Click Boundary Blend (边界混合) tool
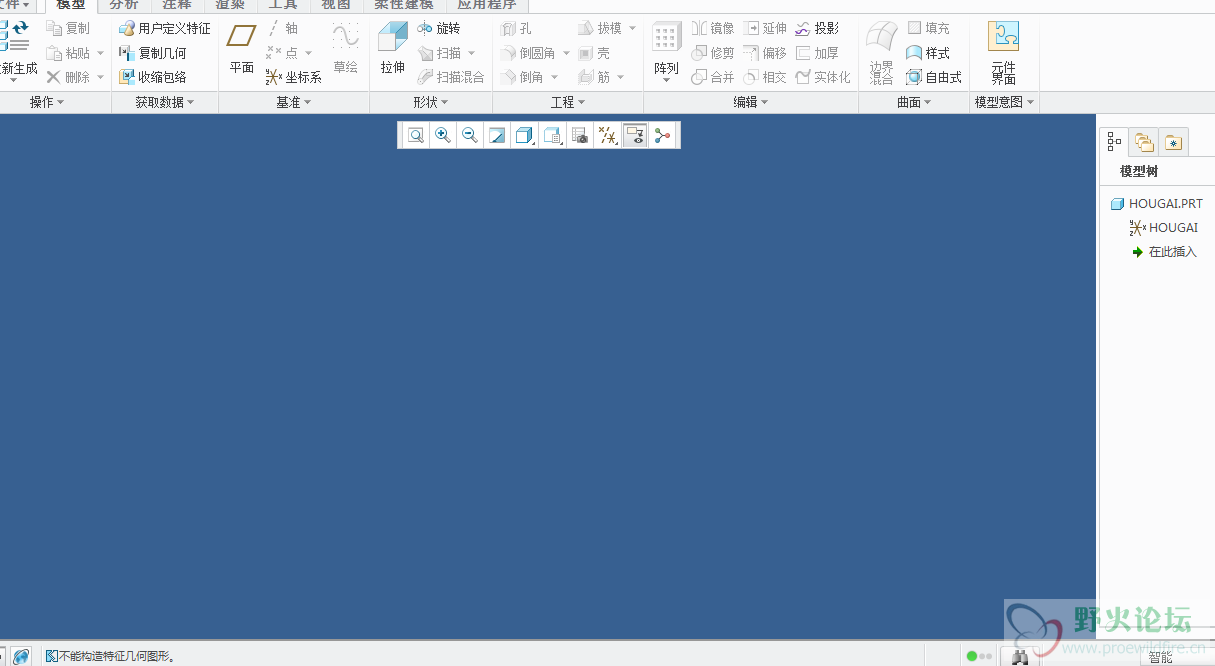1215x666 pixels. tap(881, 53)
